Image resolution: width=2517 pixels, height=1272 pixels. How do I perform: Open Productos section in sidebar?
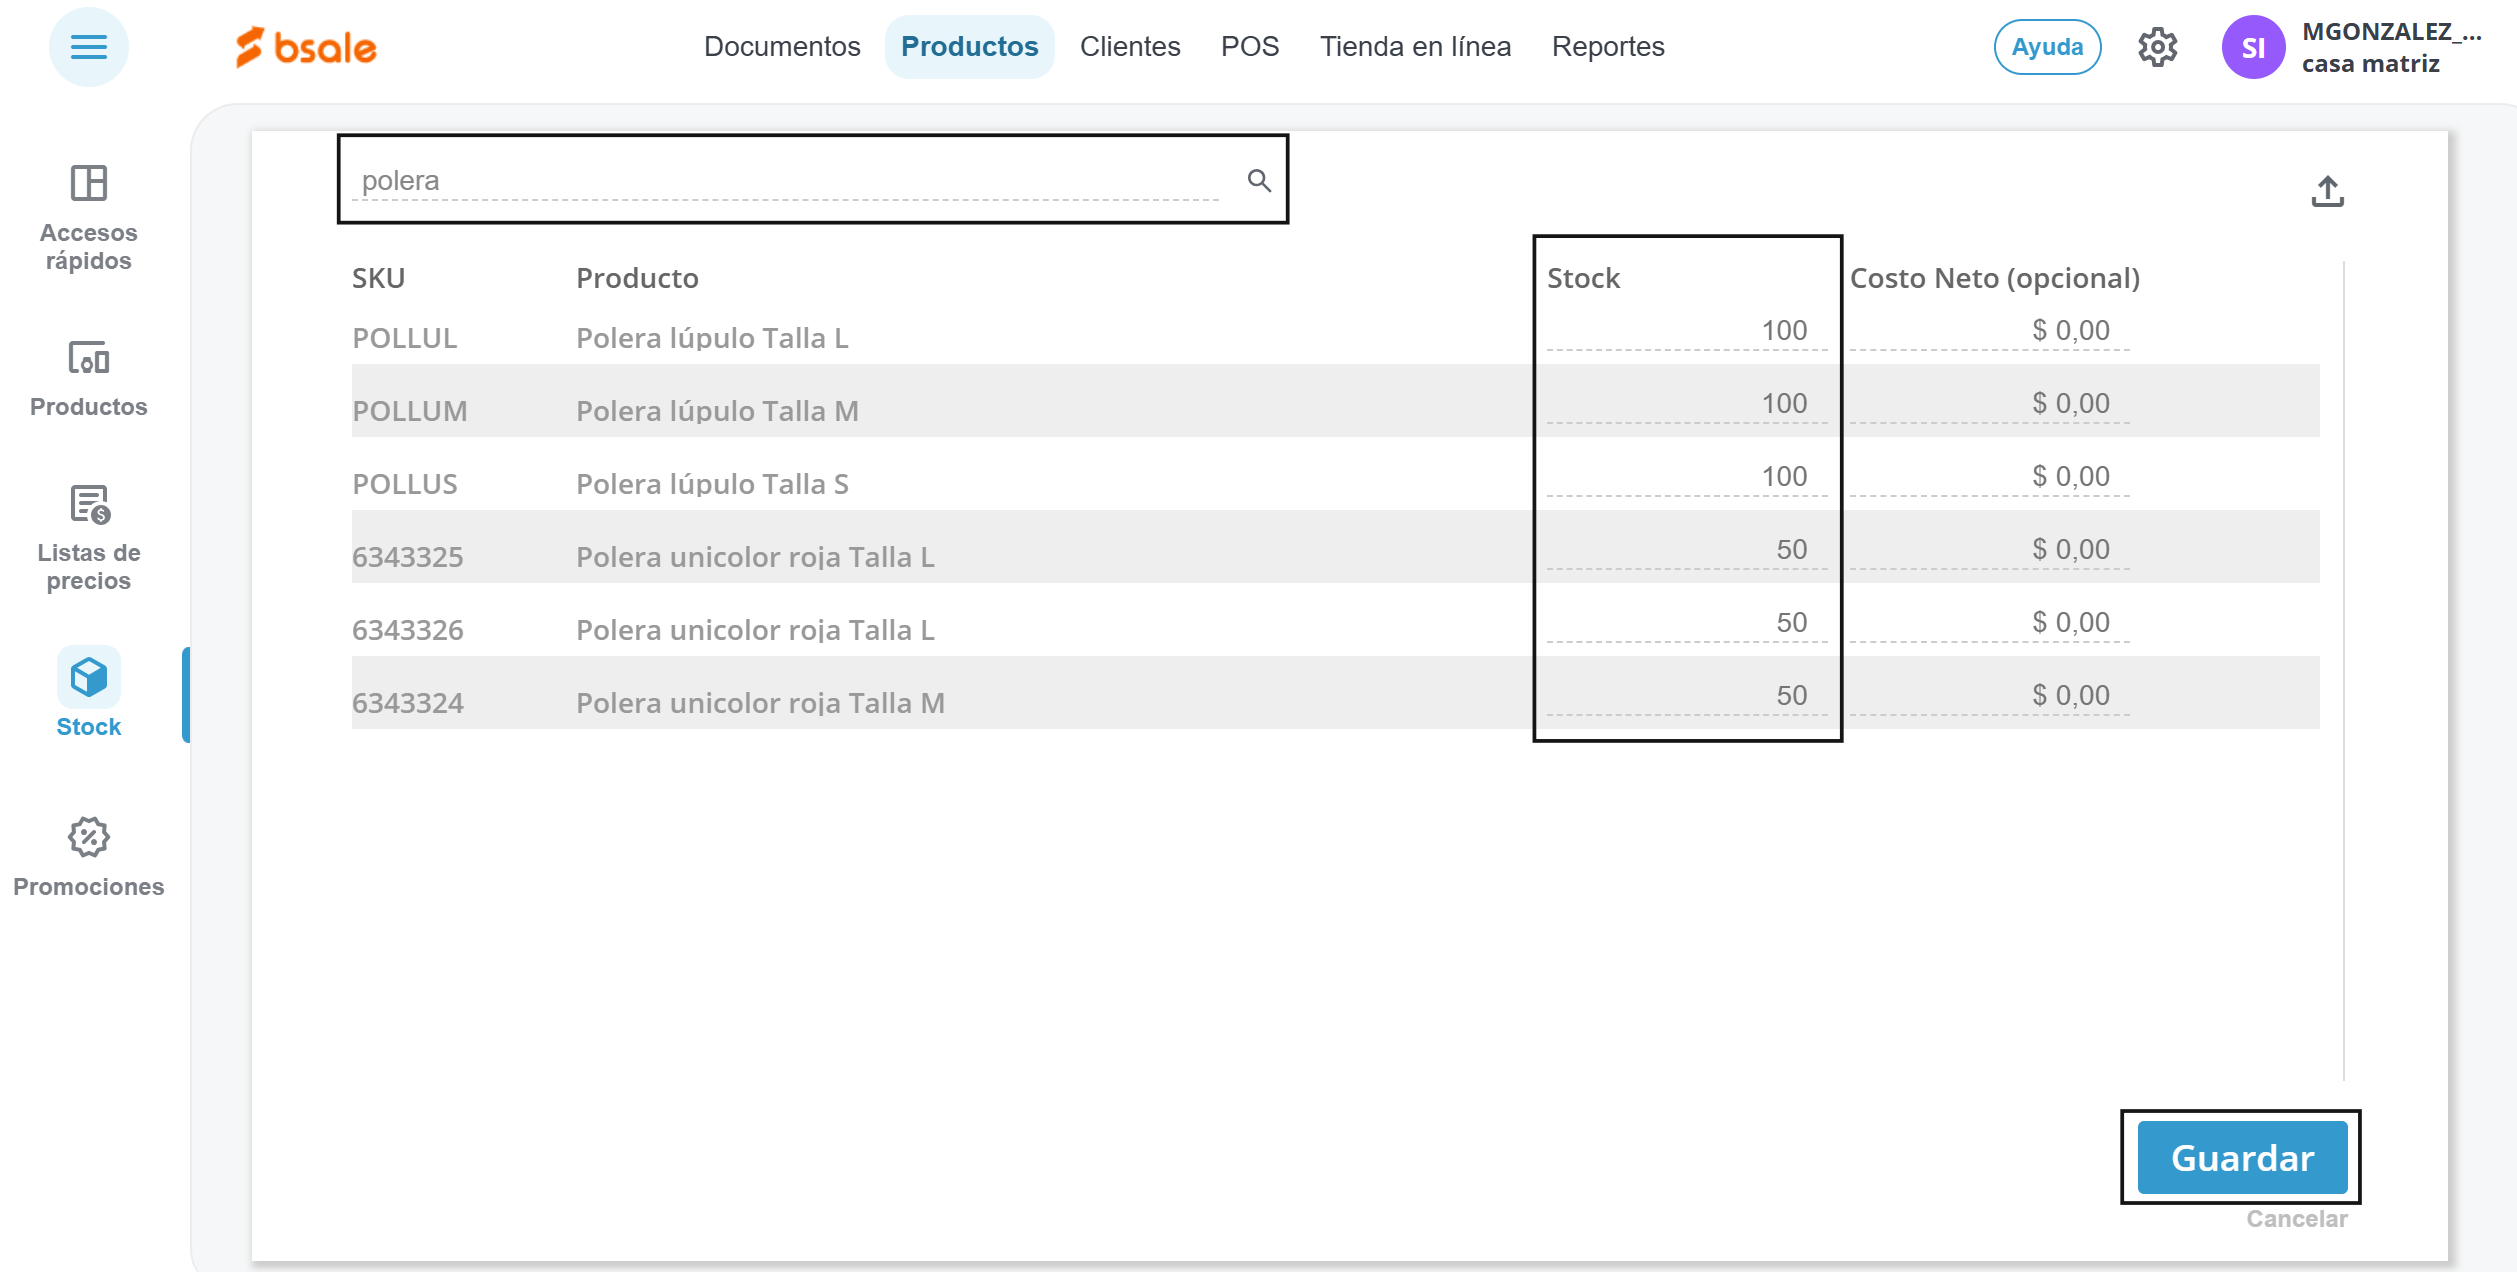coord(88,378)
